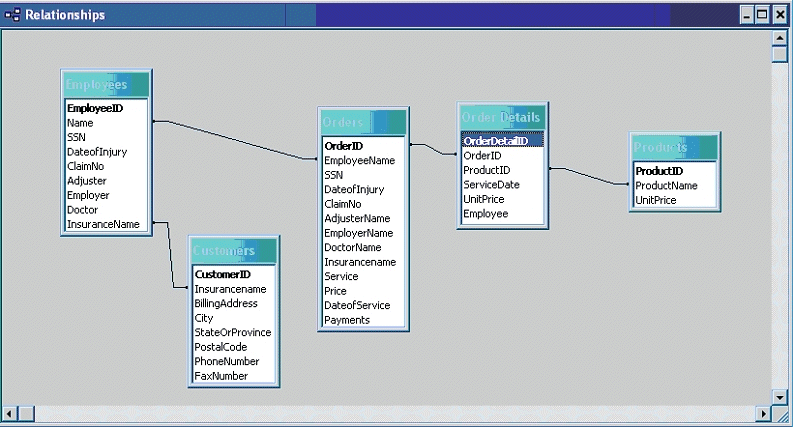793x427 pixels.
Task: Select PhoneNumber field in Customers table
Action: [234, 361]
